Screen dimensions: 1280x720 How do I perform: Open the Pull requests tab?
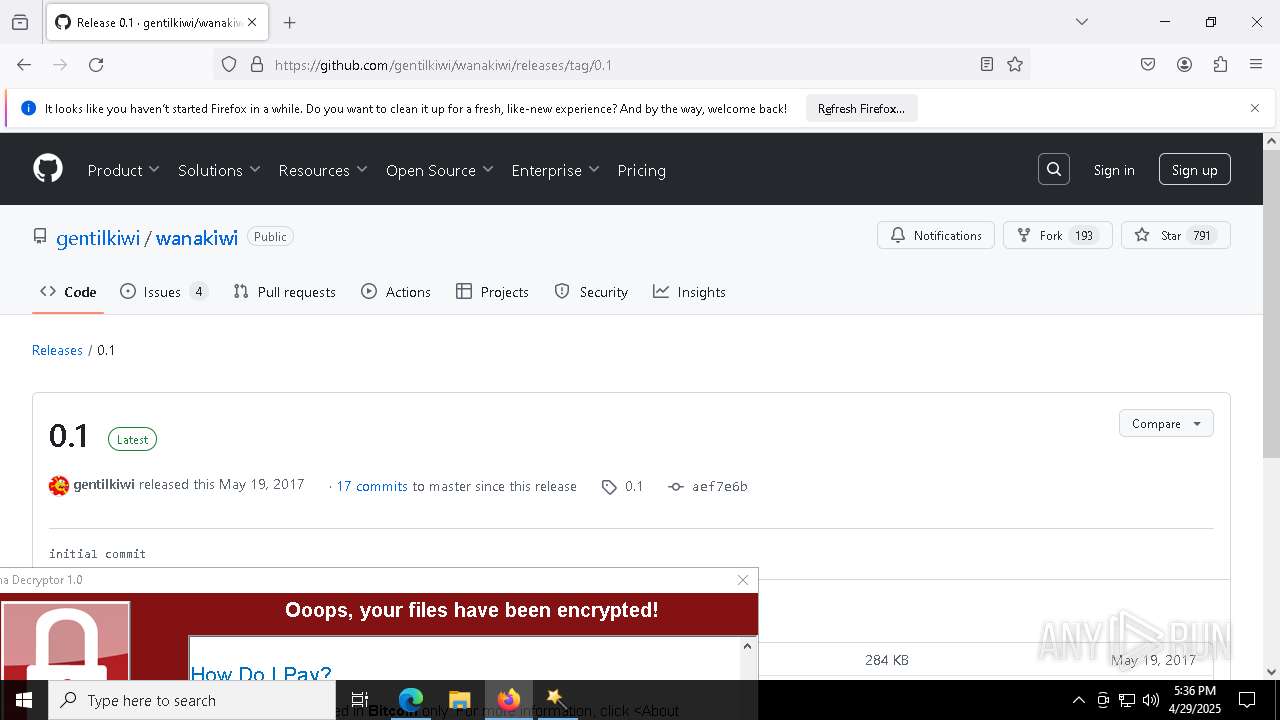(284, 292)
